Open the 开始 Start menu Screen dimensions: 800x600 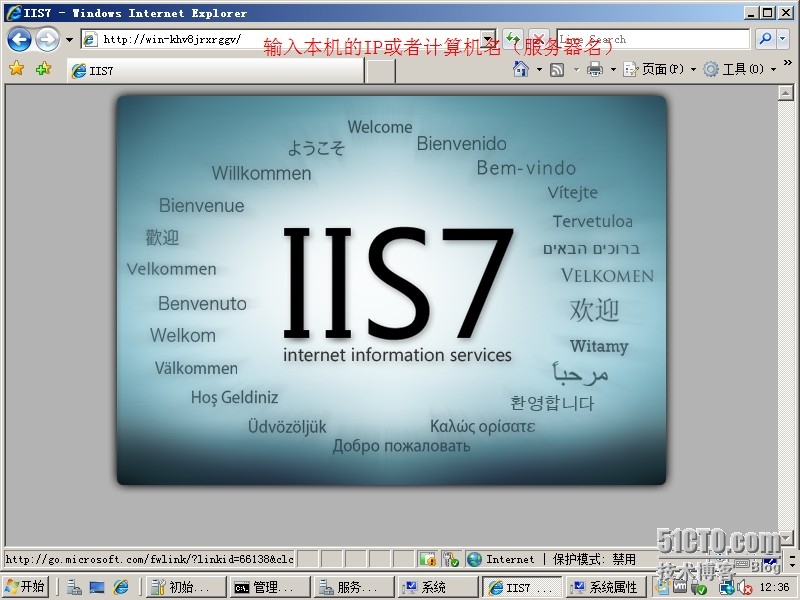click(26, 587)
